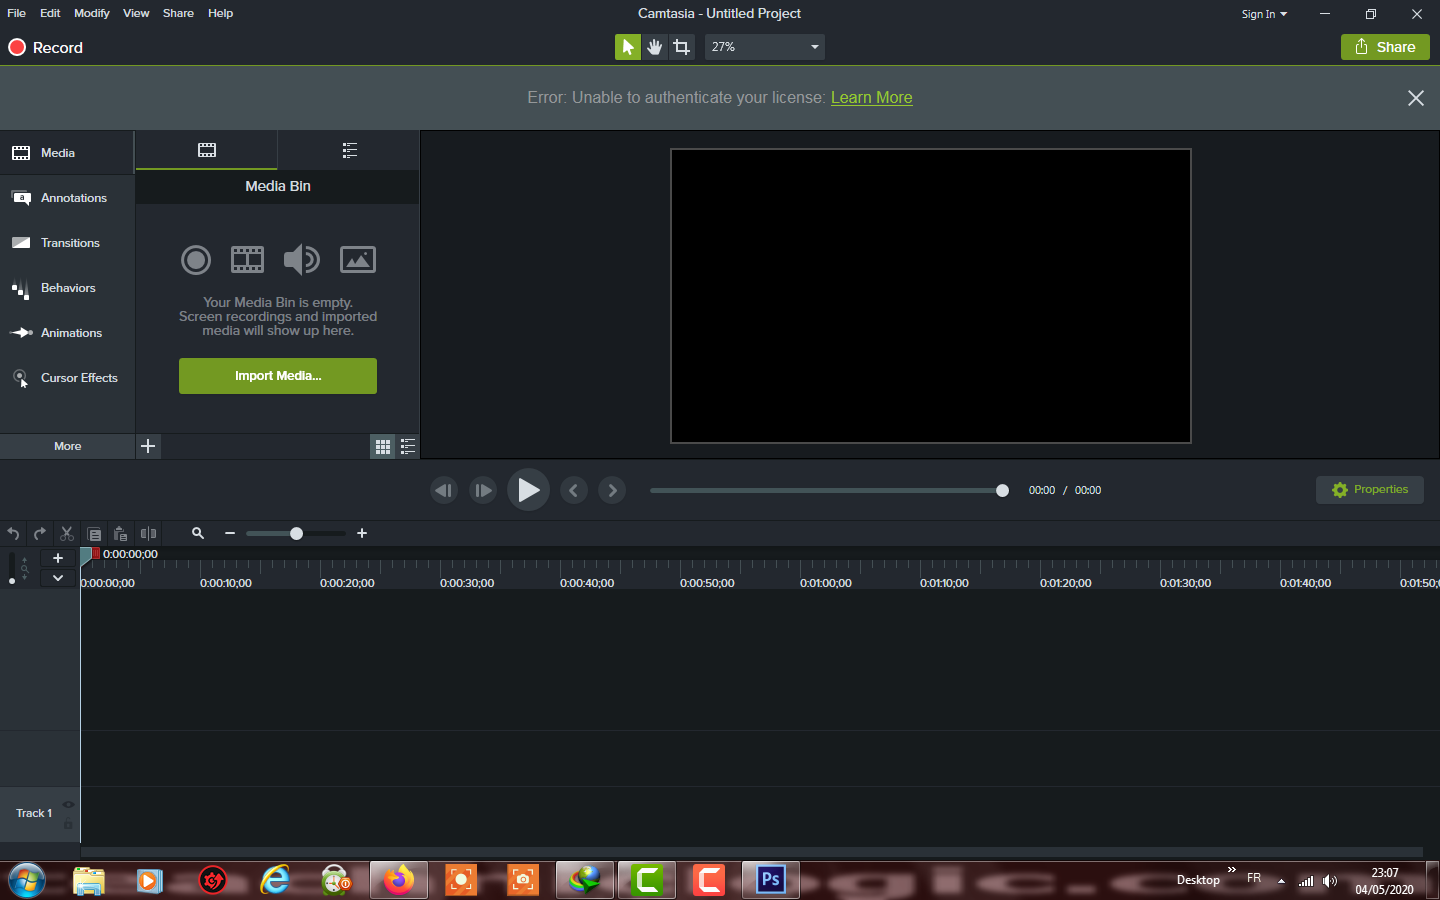Zoom in timeline with plus button
The width and height of the screenshot is (1440, 900).
[362, 534]
